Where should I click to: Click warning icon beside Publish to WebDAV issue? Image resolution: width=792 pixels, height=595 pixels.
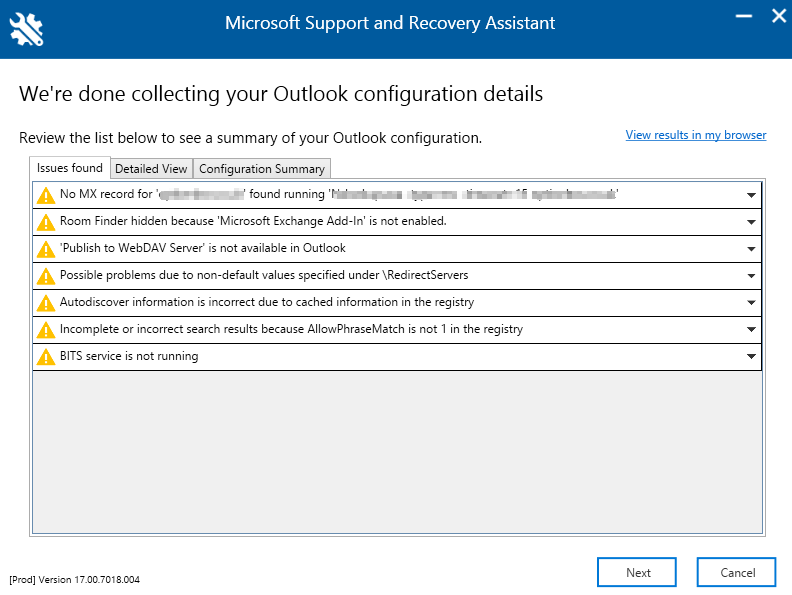46,249
